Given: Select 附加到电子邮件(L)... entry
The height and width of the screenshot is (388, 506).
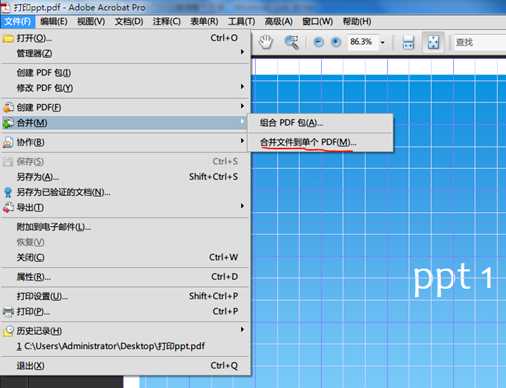Looking at the screenshot, I should 125,227.
